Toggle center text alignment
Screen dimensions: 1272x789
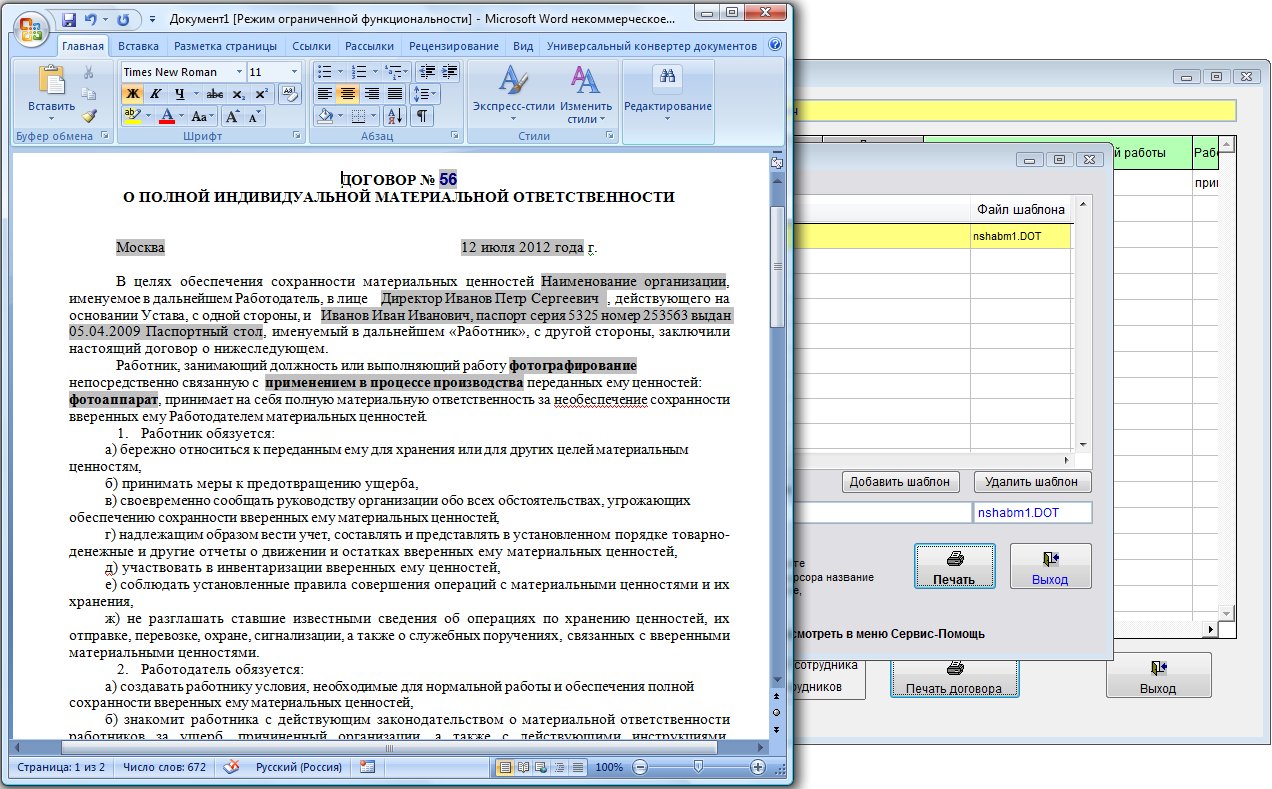[x=347, y=94]
